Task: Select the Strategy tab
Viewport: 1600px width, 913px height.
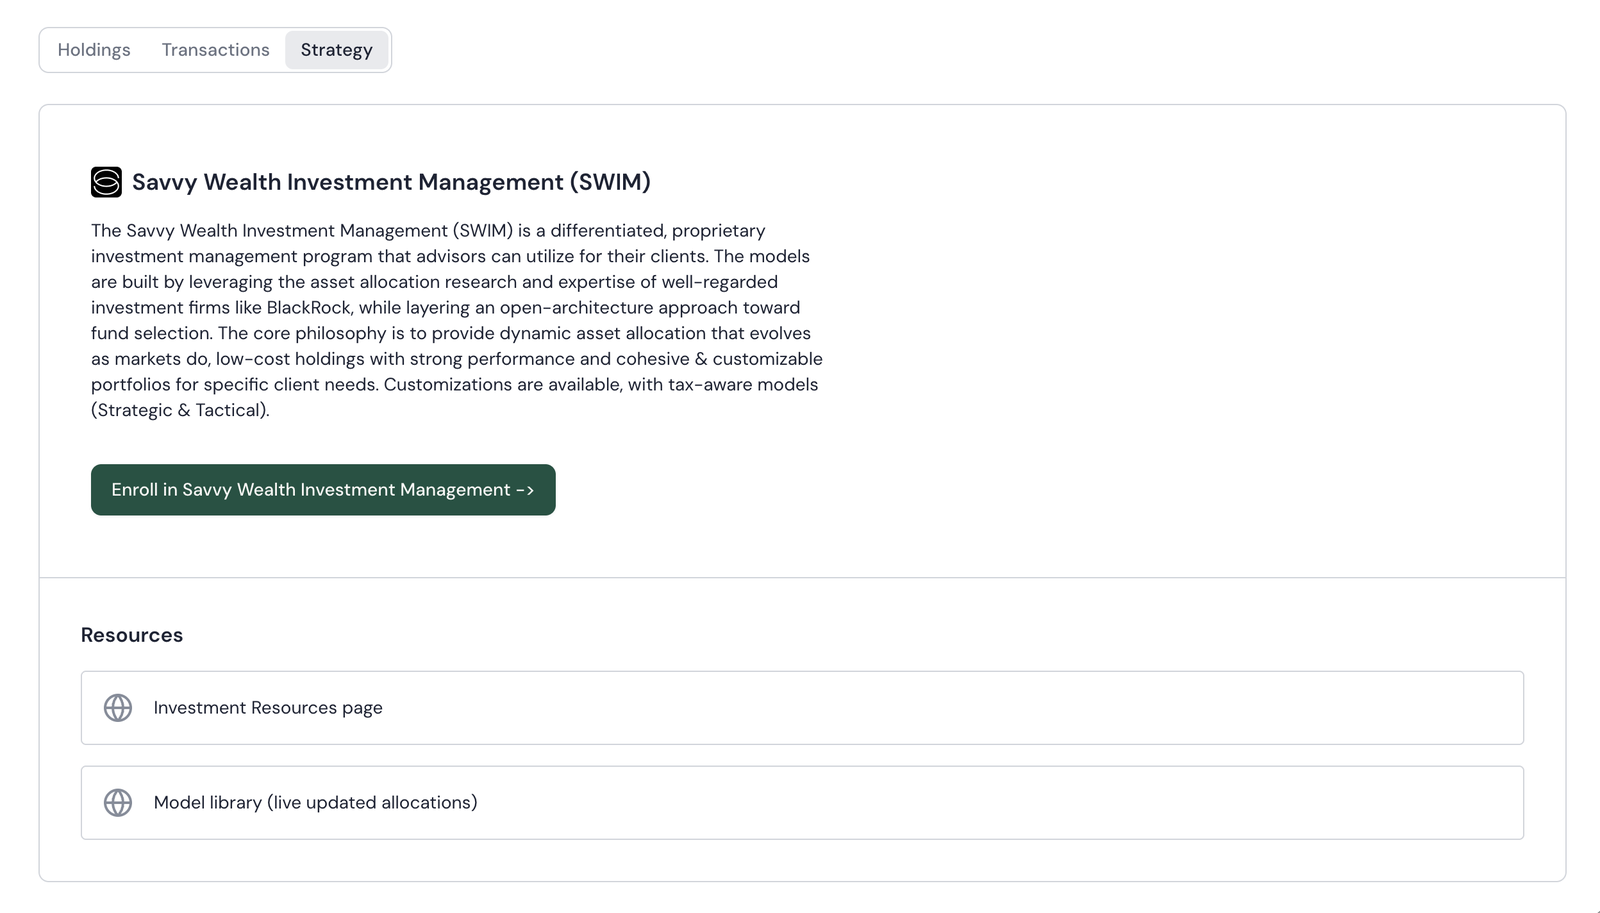Action: click(x=337, y=50)
